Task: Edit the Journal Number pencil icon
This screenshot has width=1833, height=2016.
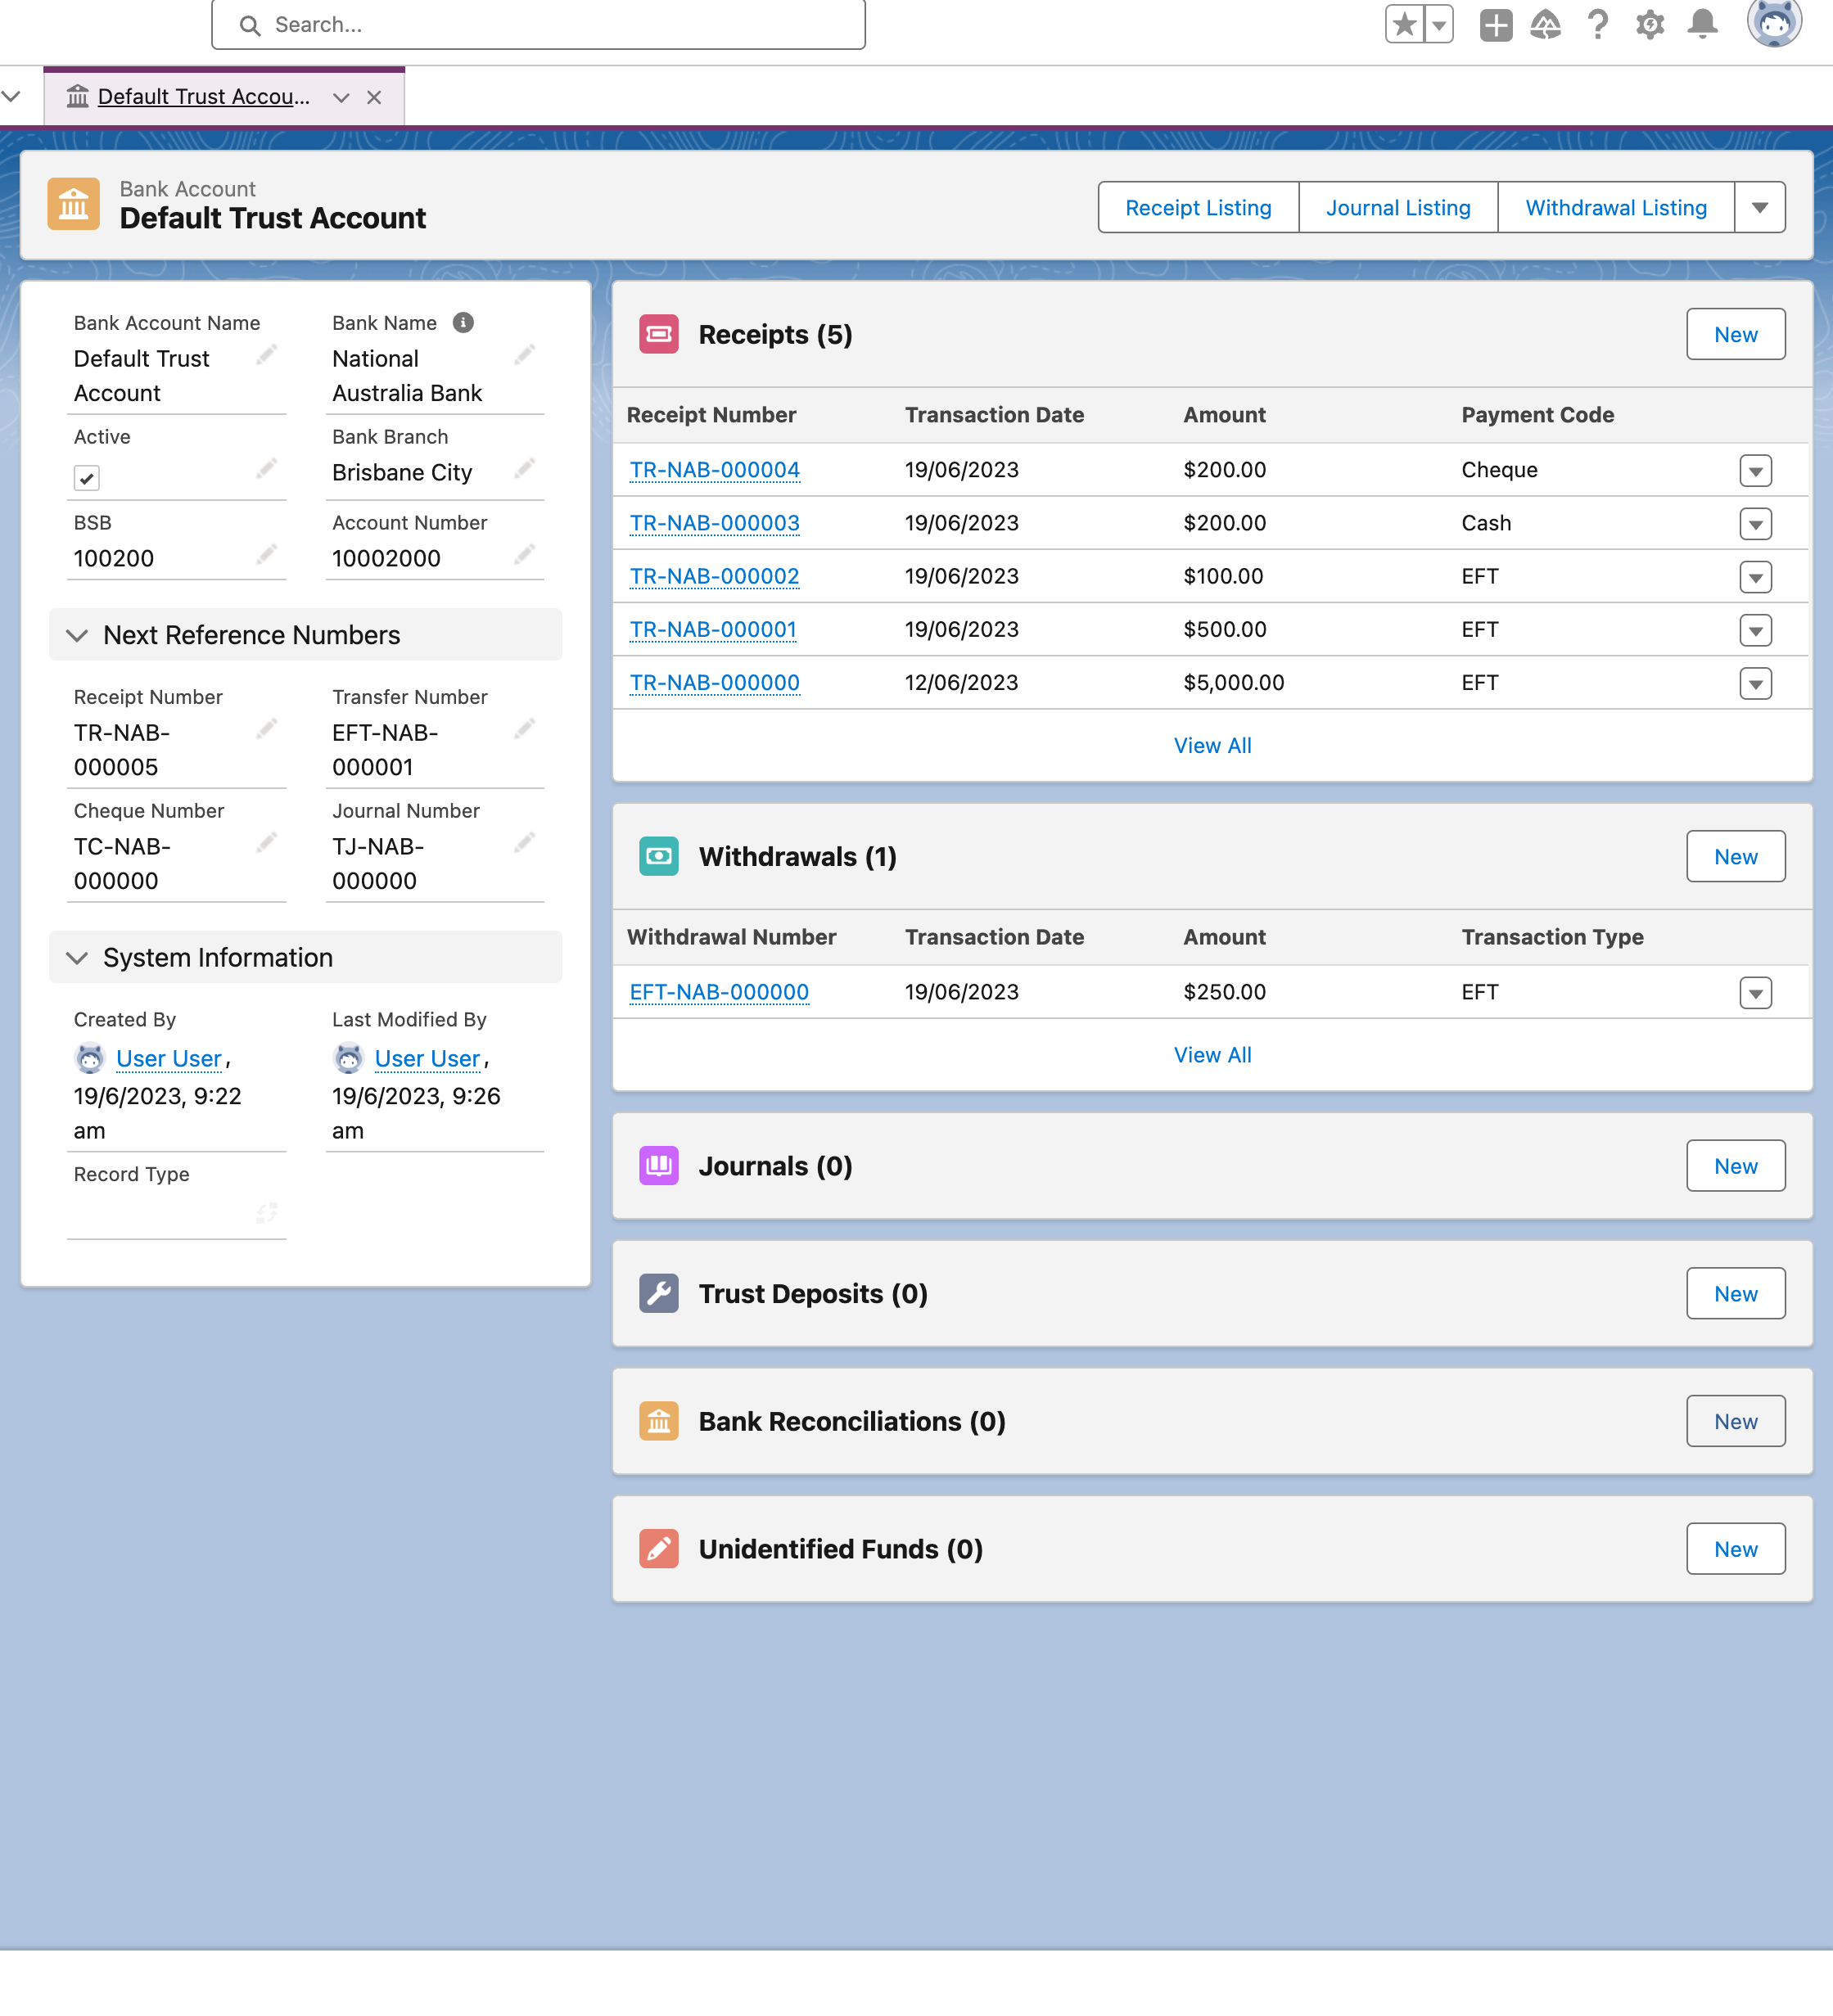Action: point(524,843)
